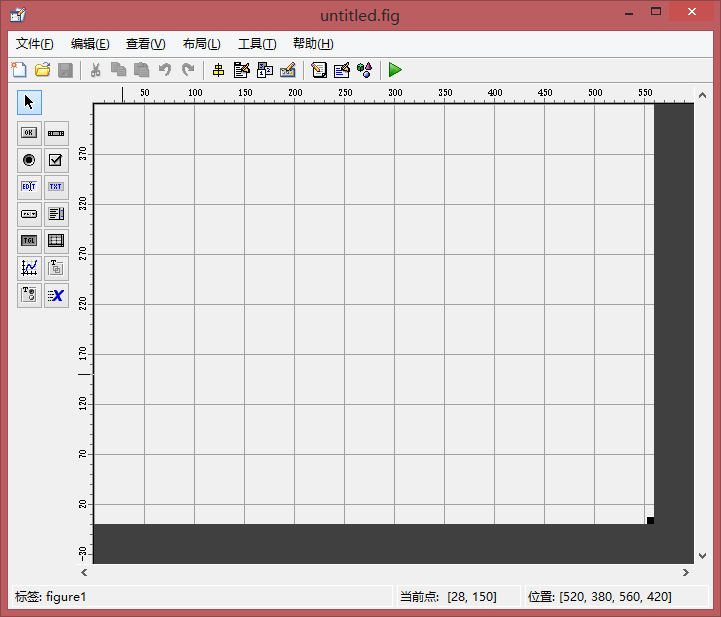
Task: Select the Push Button component in palette
Action: pyautogui.click(x=29, y=132)
